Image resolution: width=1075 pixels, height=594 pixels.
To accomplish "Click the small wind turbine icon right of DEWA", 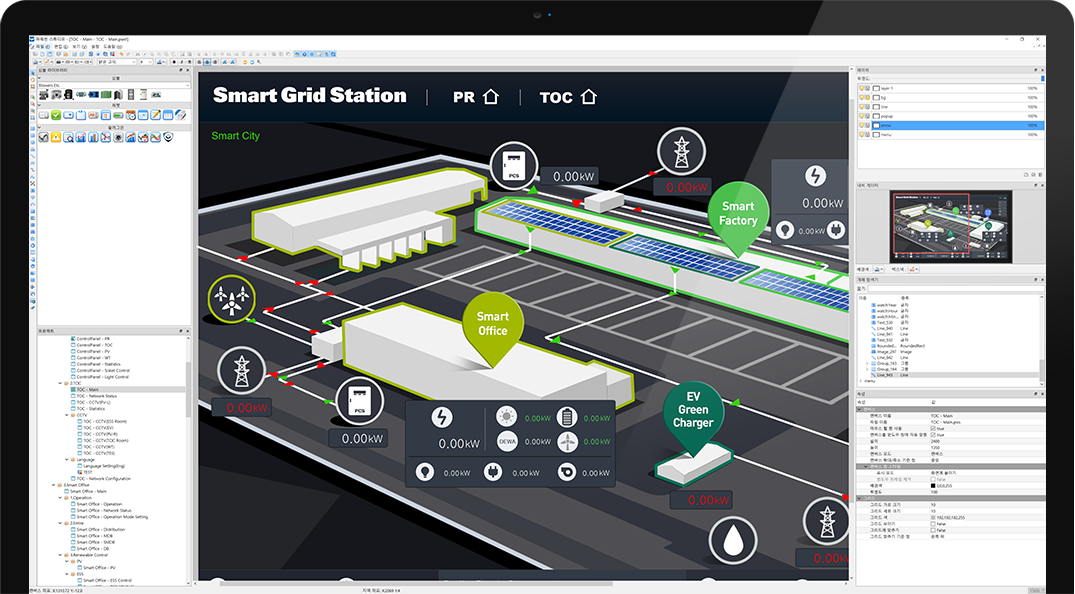I will [567, 442].
